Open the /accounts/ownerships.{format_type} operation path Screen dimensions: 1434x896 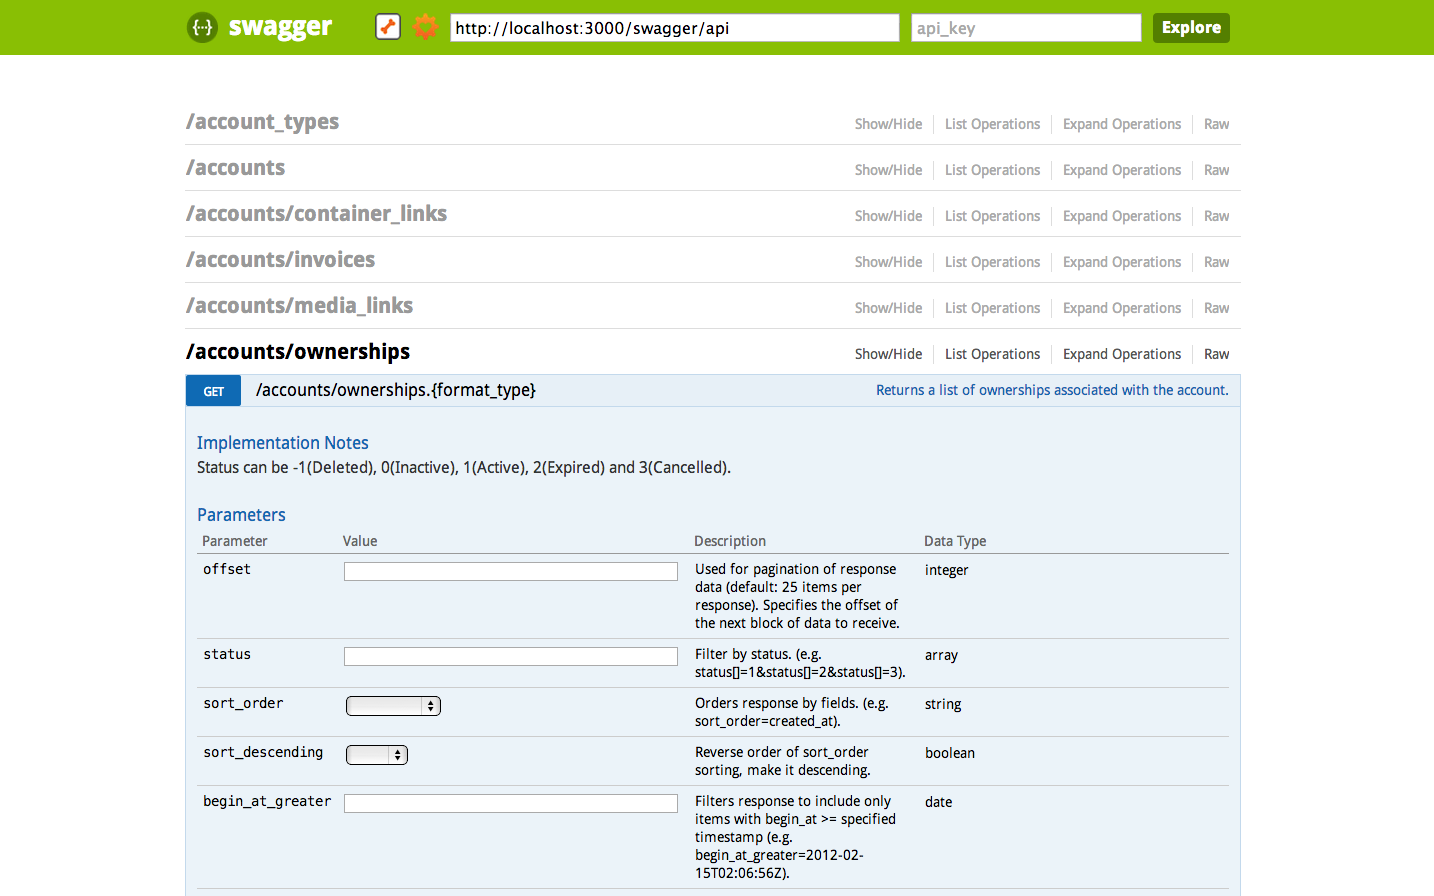(x=396, y=390)
